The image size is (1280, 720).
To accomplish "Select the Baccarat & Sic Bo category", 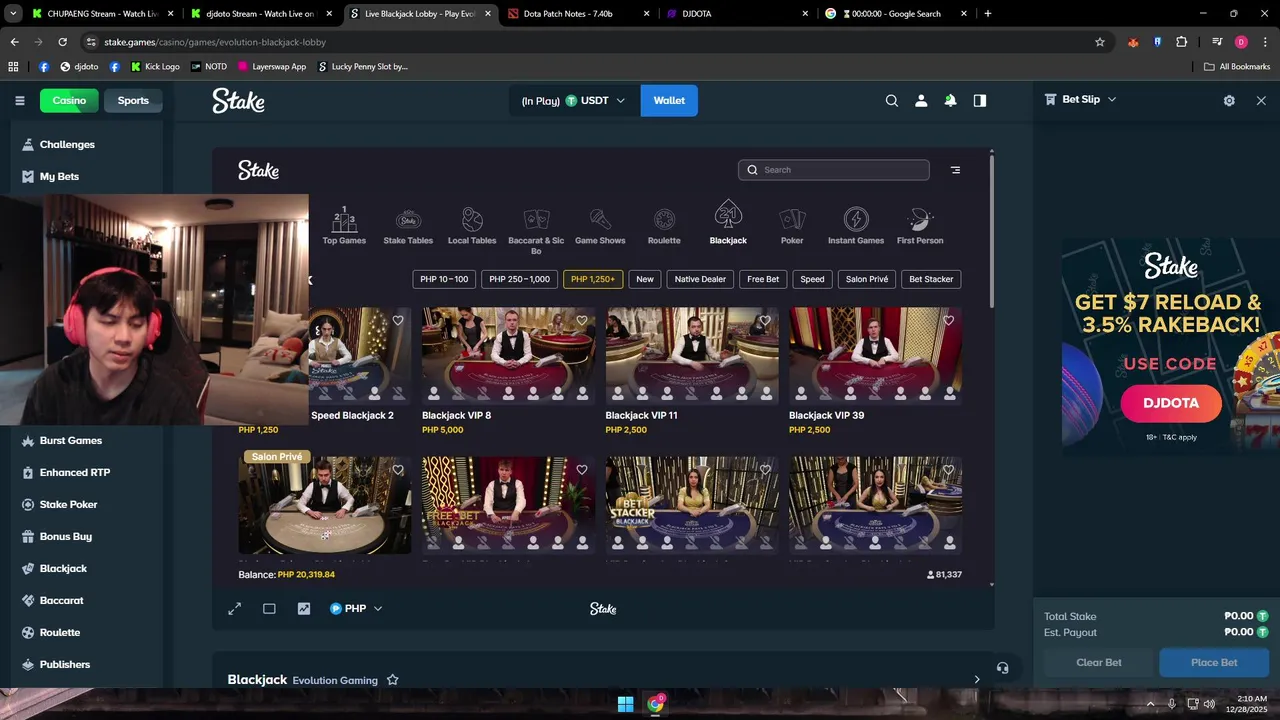I will 536,230.
